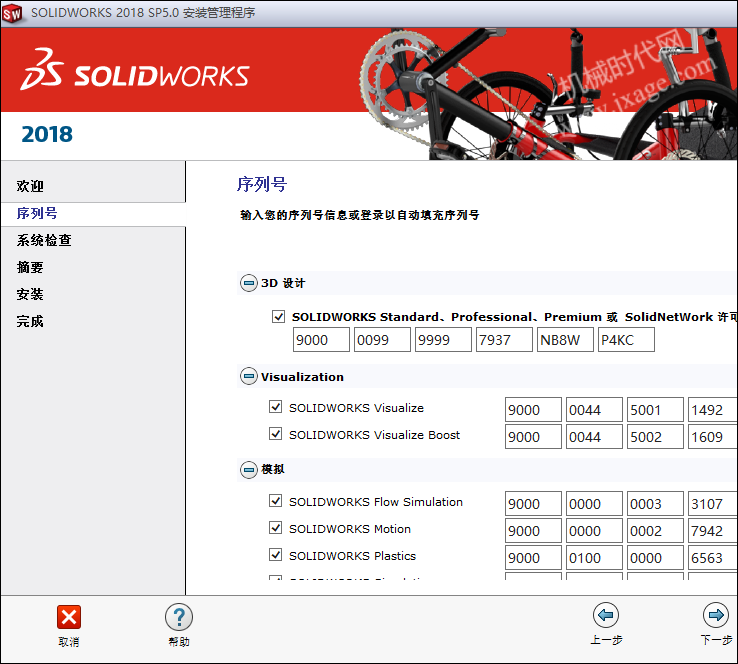
Task: Click the Flow Simulation serial field 0003
Action: (655, 504)
